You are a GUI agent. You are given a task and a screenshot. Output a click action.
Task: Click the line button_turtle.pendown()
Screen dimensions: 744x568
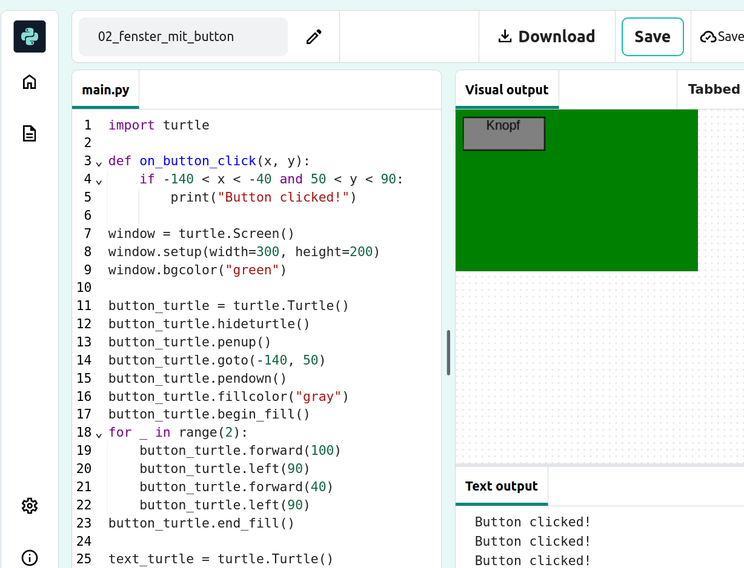[197, 378]
